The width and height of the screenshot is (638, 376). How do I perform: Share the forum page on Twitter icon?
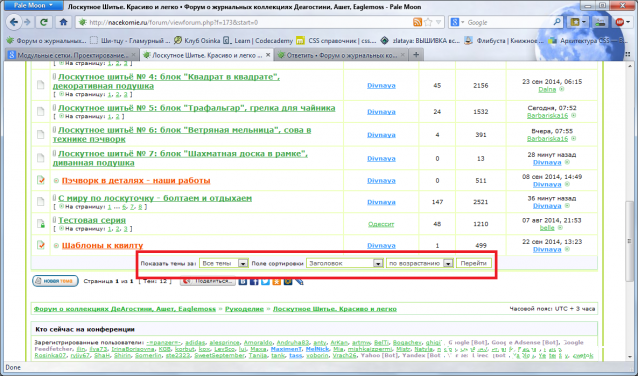pyautogui.click(x=265, y=281)
